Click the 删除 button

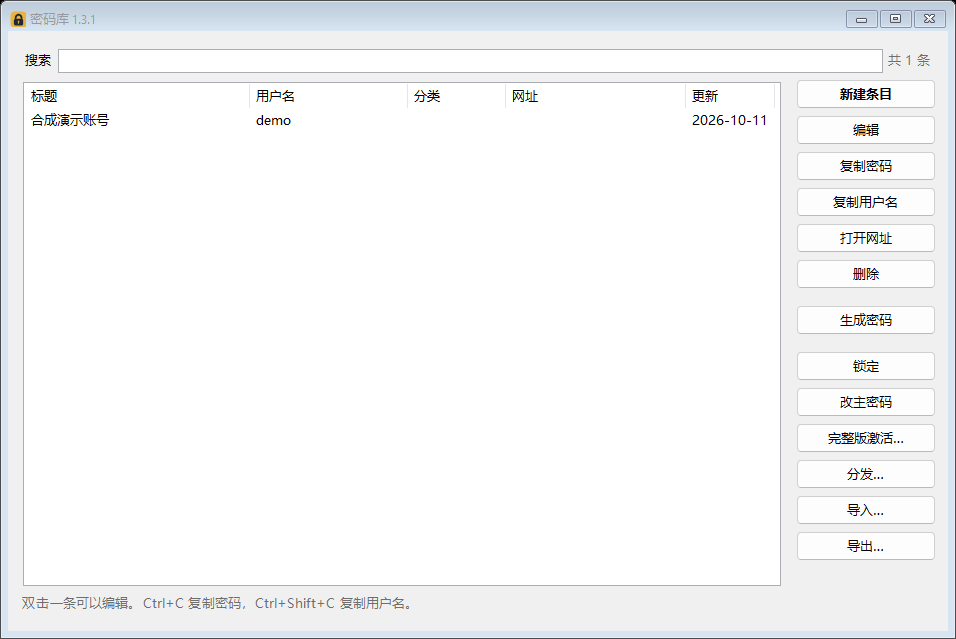(865, 274)
